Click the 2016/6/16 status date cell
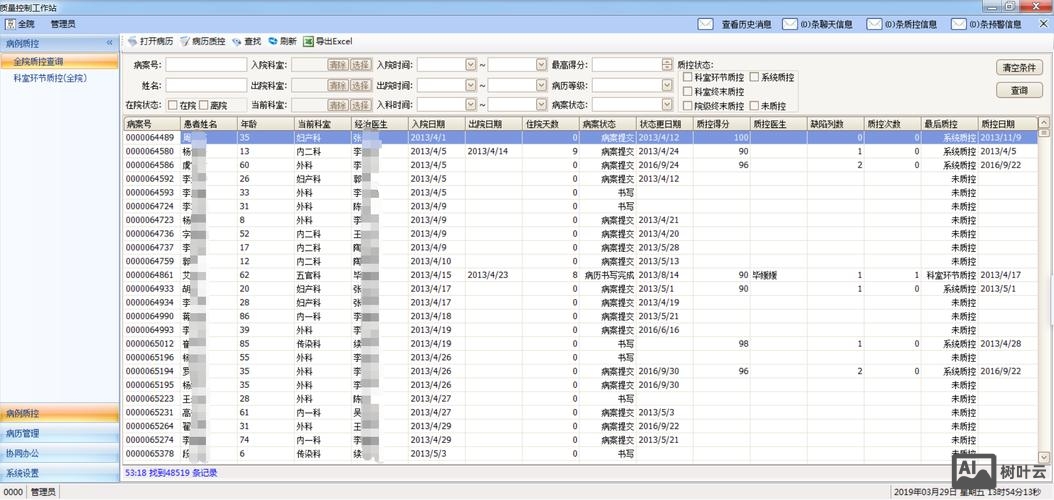Screen dimensions: 1054x500 665,330
